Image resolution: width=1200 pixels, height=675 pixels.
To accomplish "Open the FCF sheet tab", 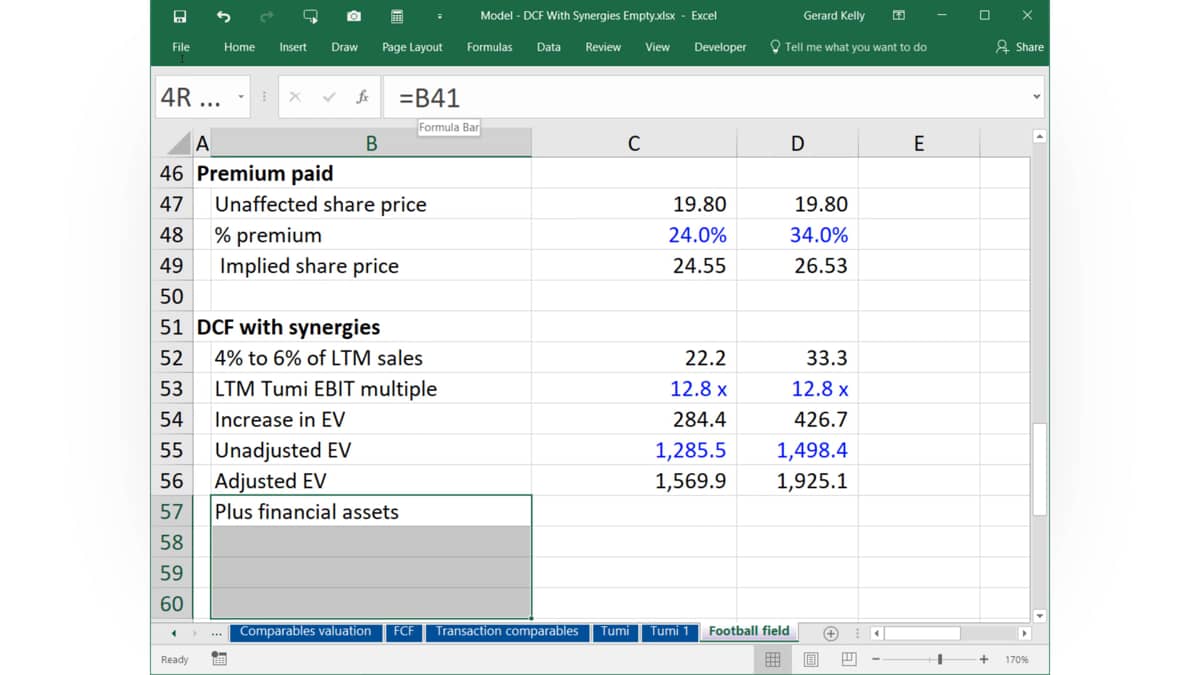I will [403, 631].
